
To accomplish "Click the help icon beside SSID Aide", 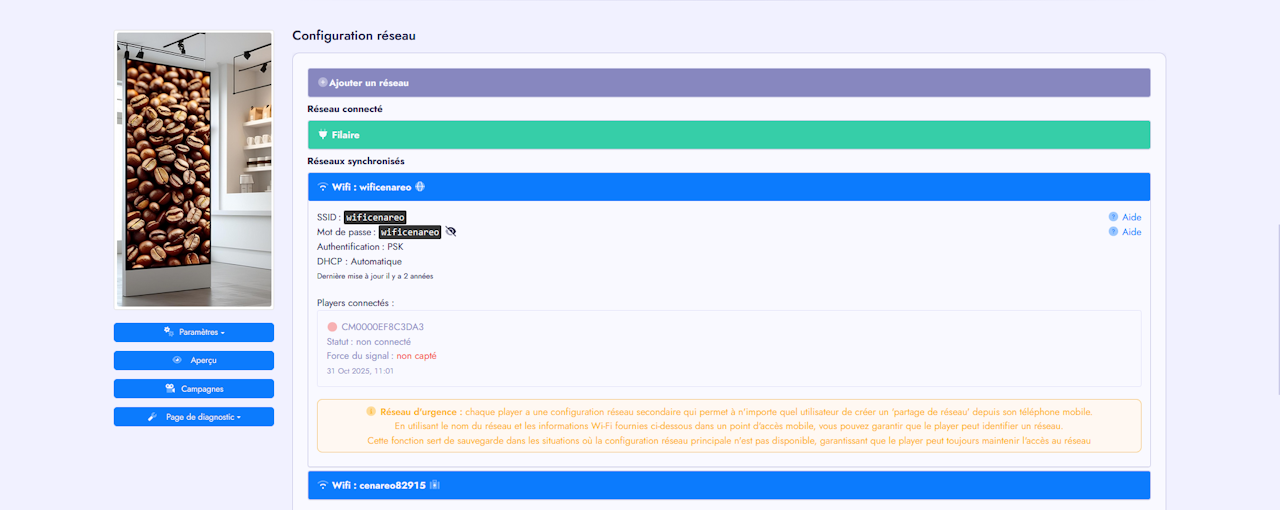I will (1113, 217).
